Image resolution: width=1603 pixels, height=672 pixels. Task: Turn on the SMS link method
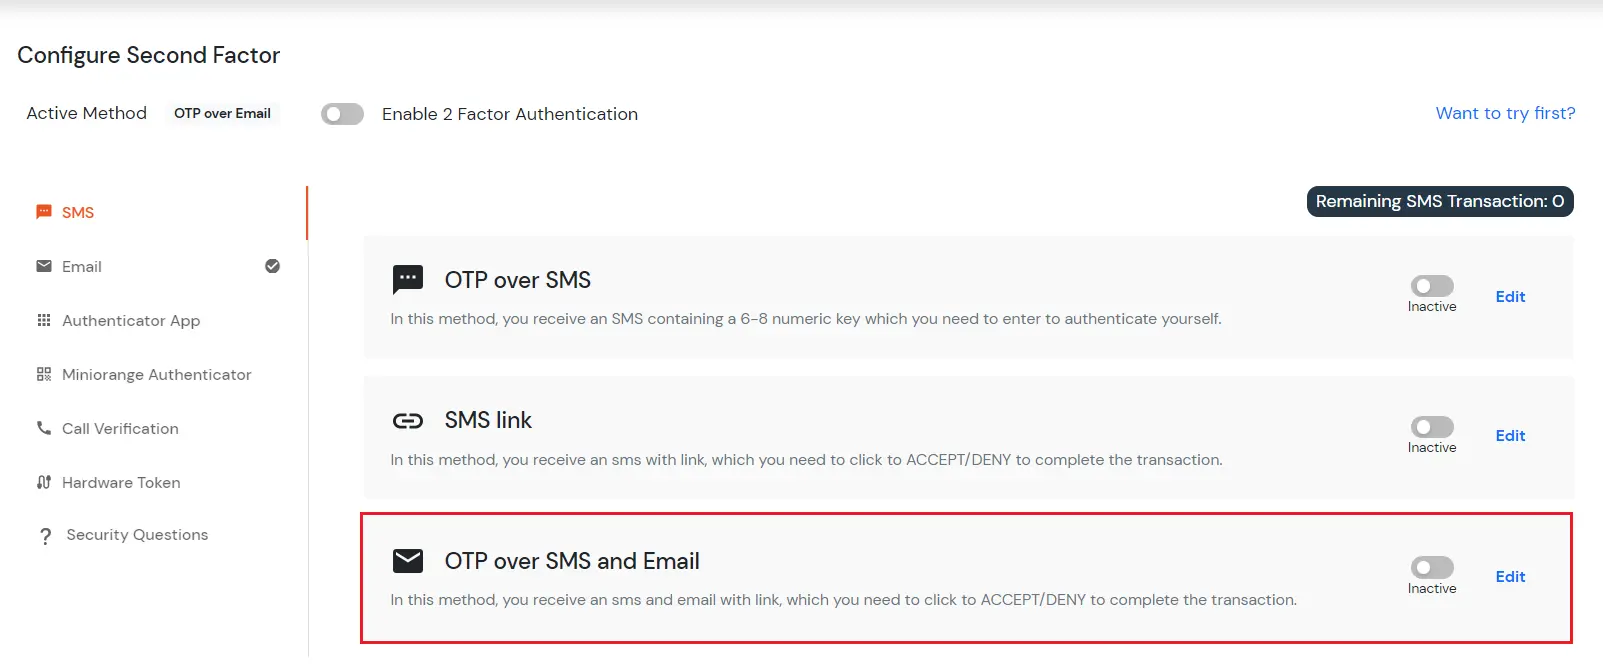coord(1432,426)
